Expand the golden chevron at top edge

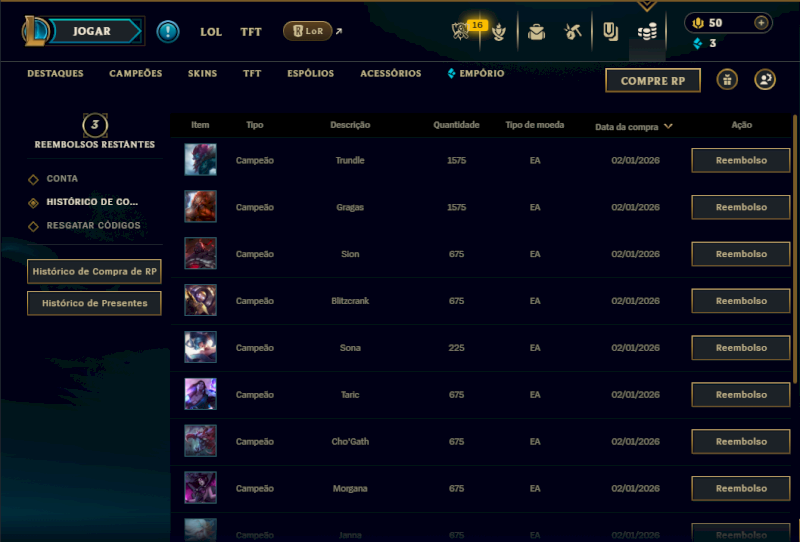click(x=647, y=6)
